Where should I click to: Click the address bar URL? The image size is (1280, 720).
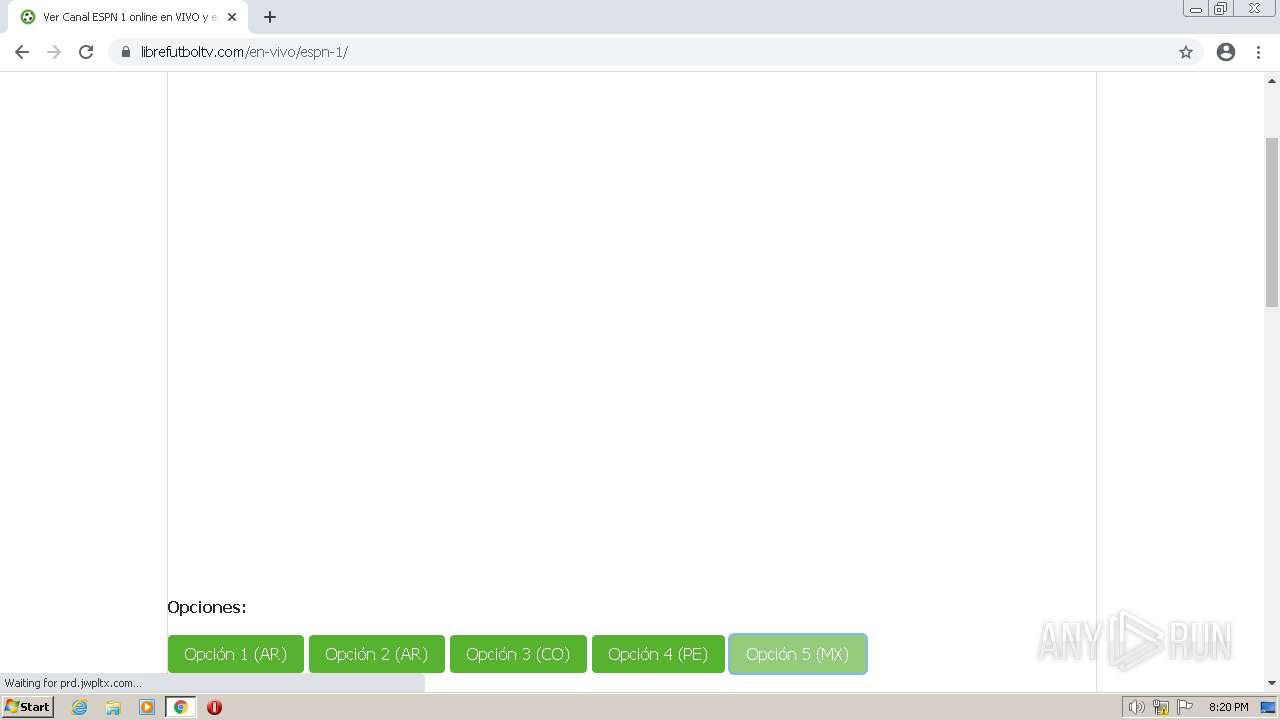pyautogui.click(x=245, y=52)
